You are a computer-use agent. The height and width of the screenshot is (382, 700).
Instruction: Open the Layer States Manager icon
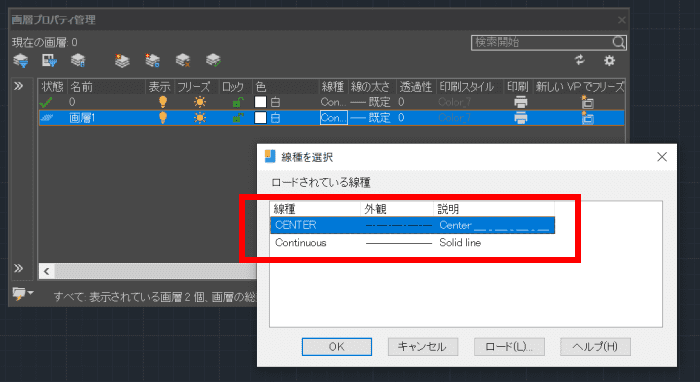tap(78, 60)
